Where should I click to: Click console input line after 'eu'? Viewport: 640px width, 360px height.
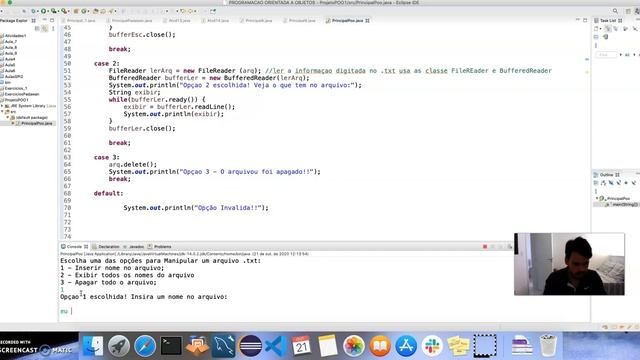coord(72,311)
